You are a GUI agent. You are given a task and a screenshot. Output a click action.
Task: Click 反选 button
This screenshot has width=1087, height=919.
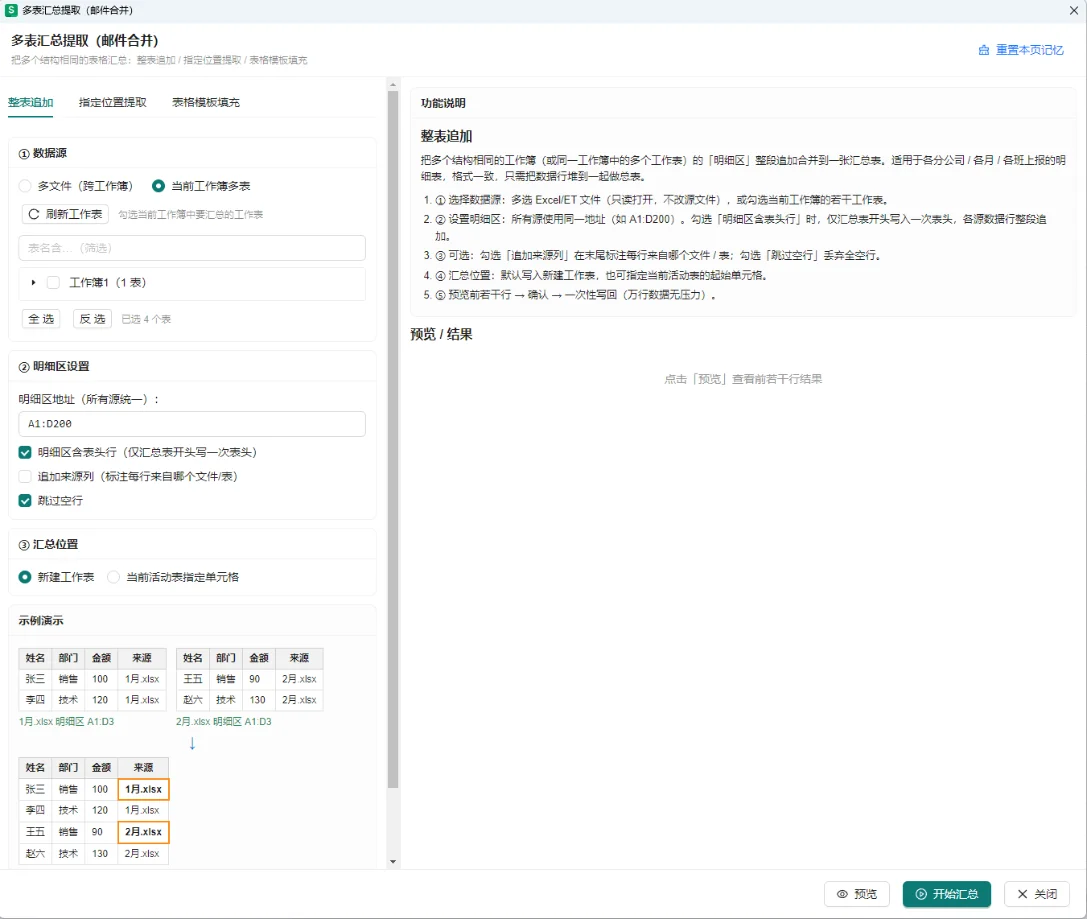[x=92, y=319]
